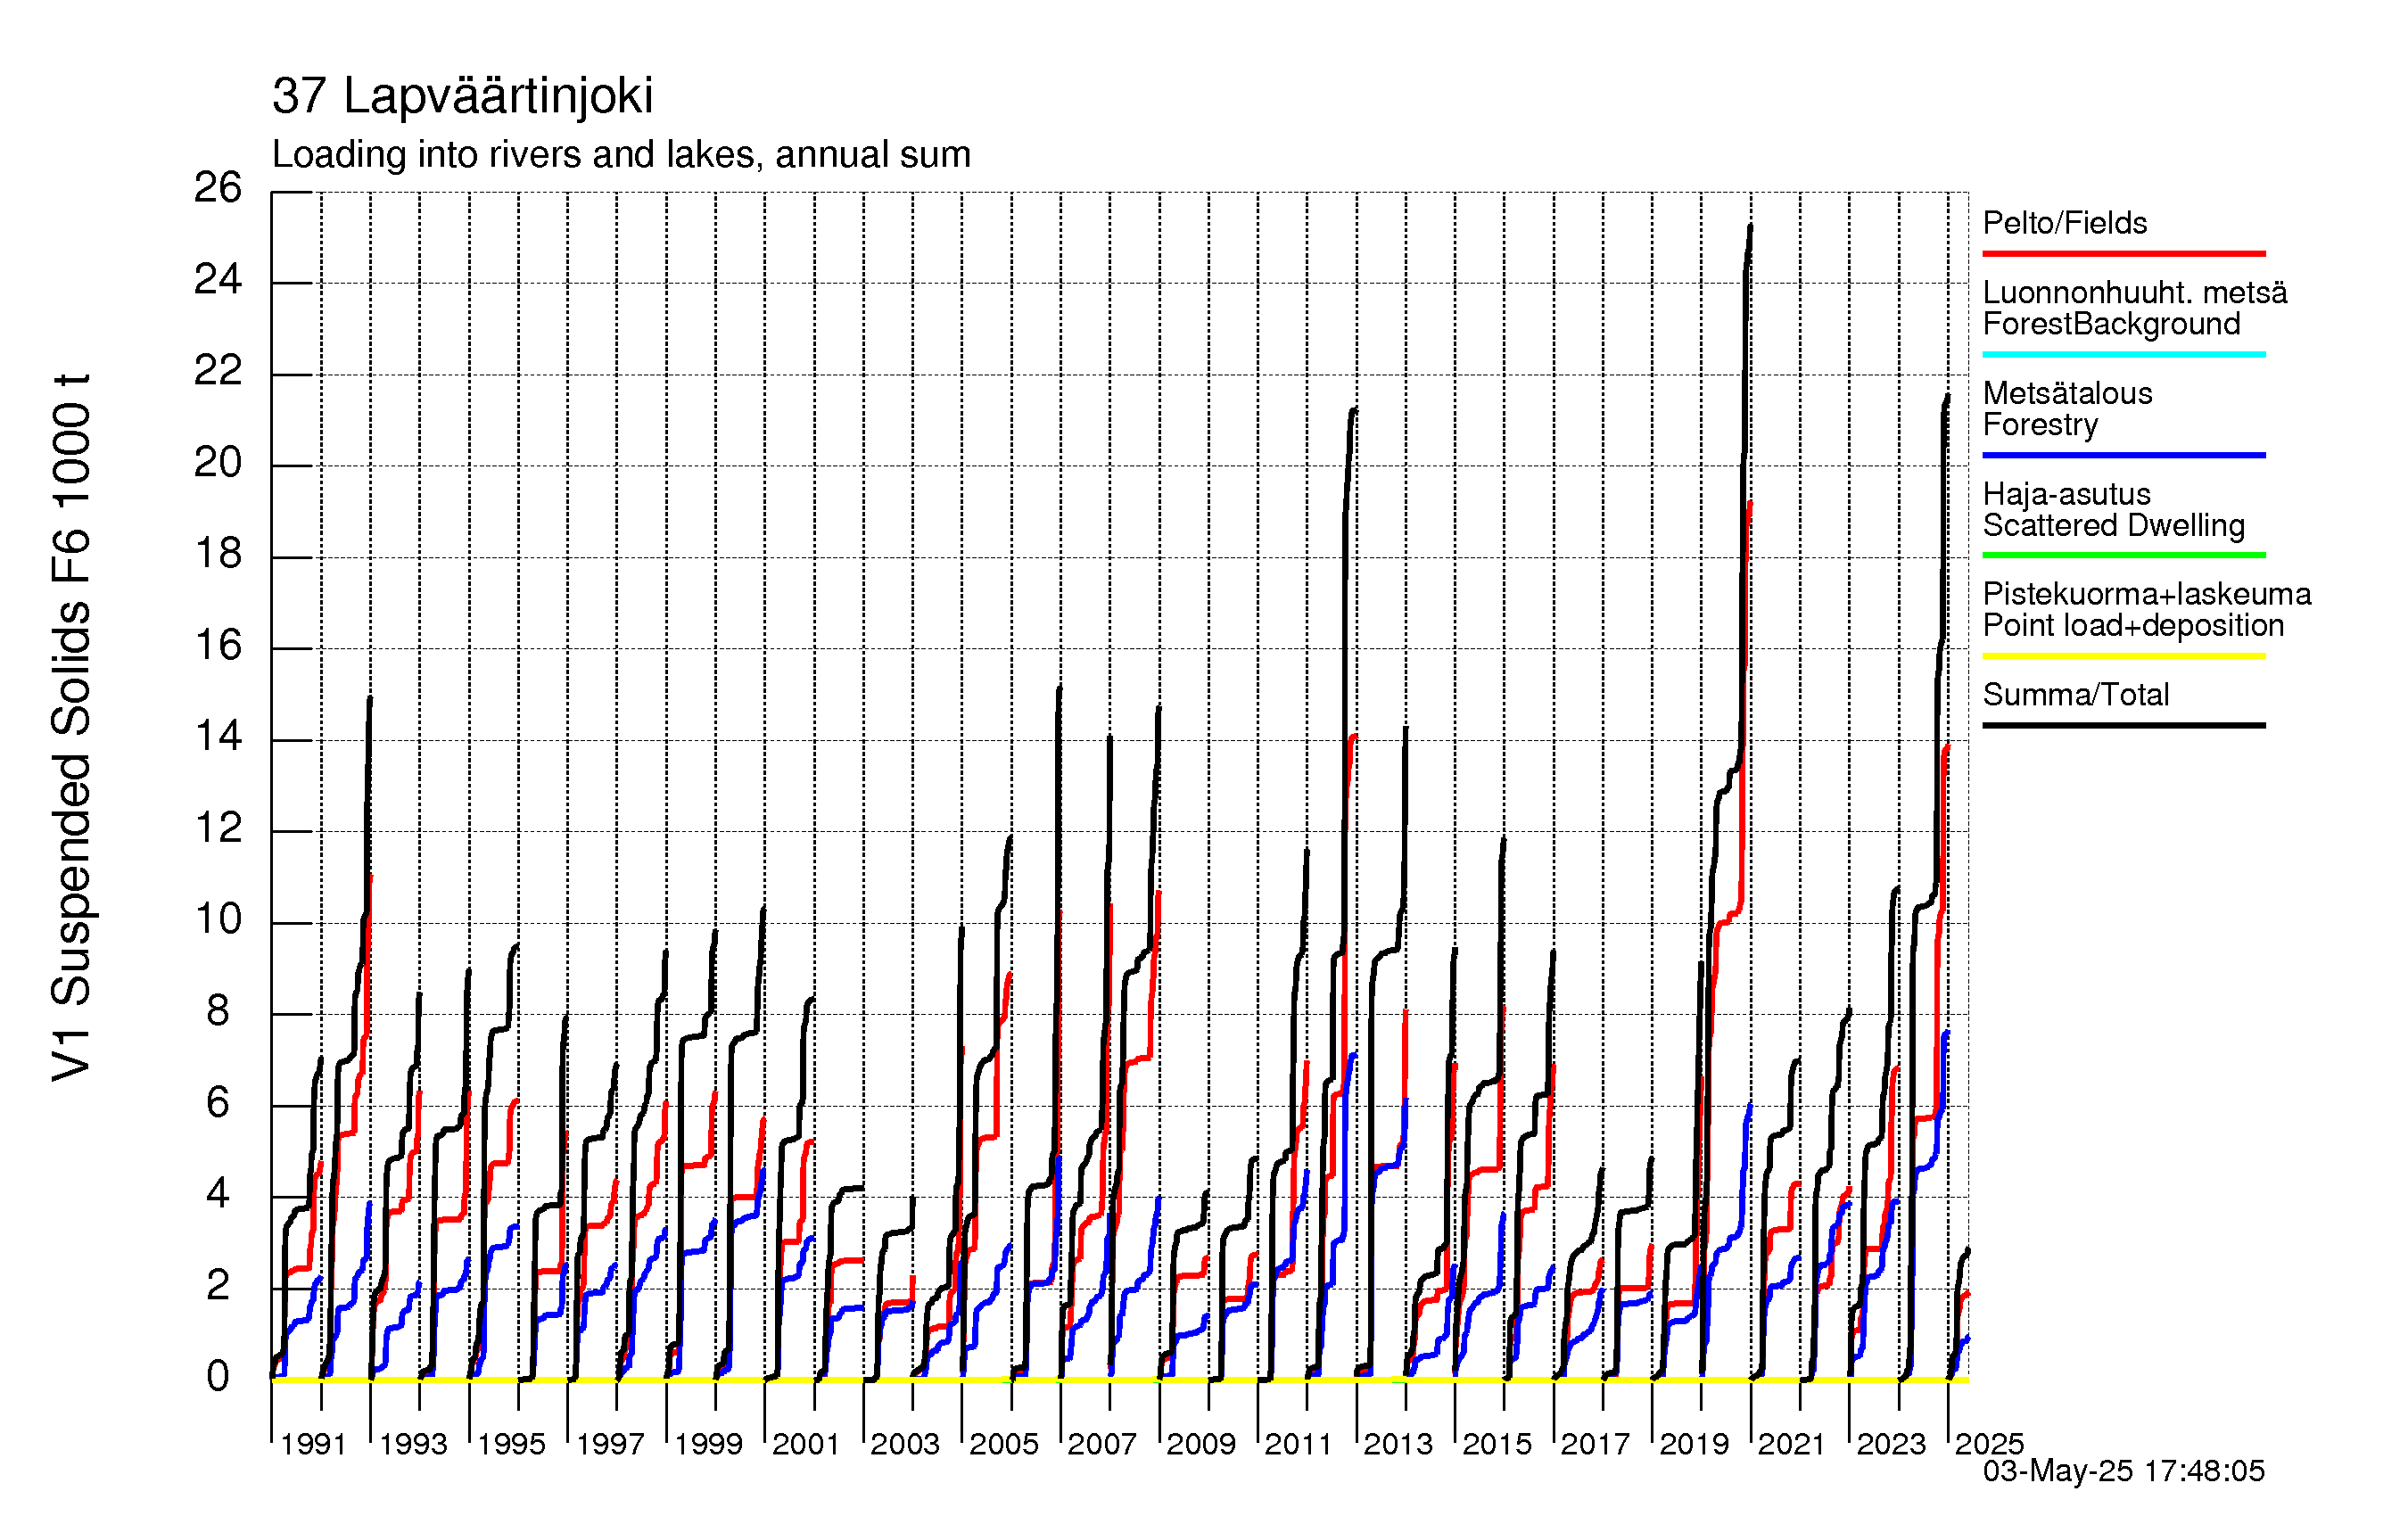The width and height of the screenshot is (2408, 1516).
Task: Click the y-axis value 26
Action: (218, 188)
